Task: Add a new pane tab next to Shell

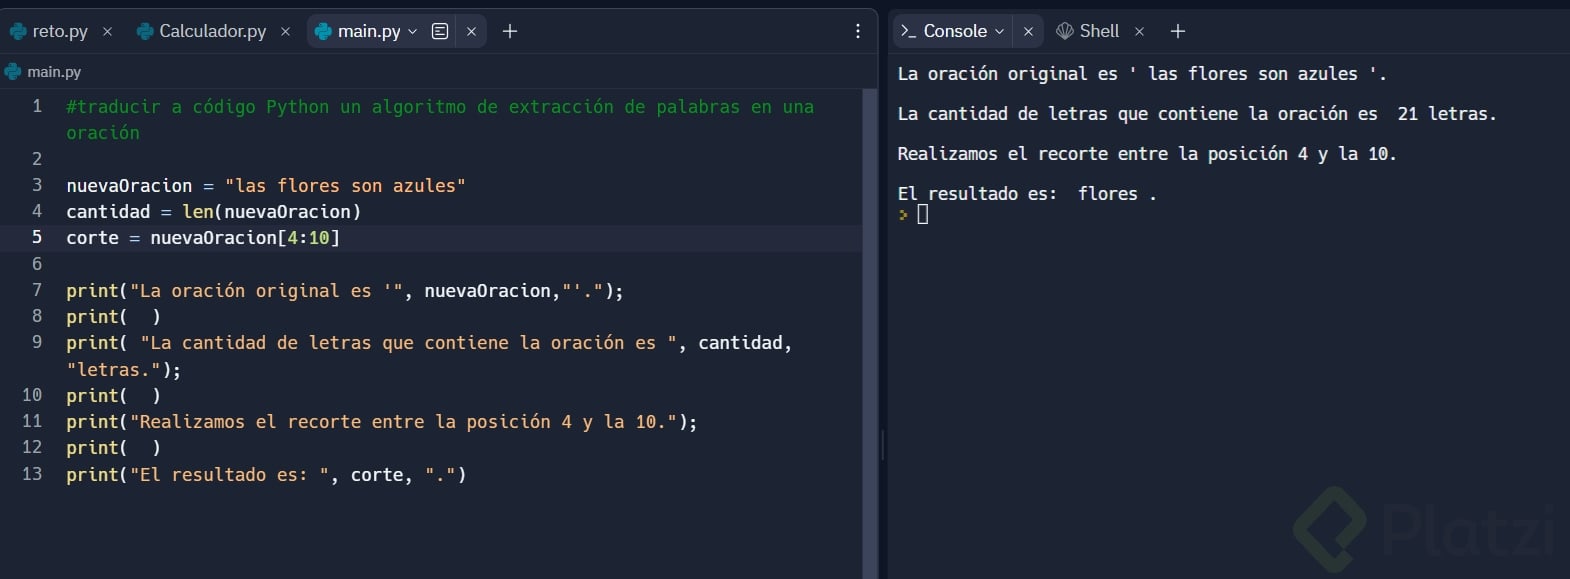Action: (1178, 31)
